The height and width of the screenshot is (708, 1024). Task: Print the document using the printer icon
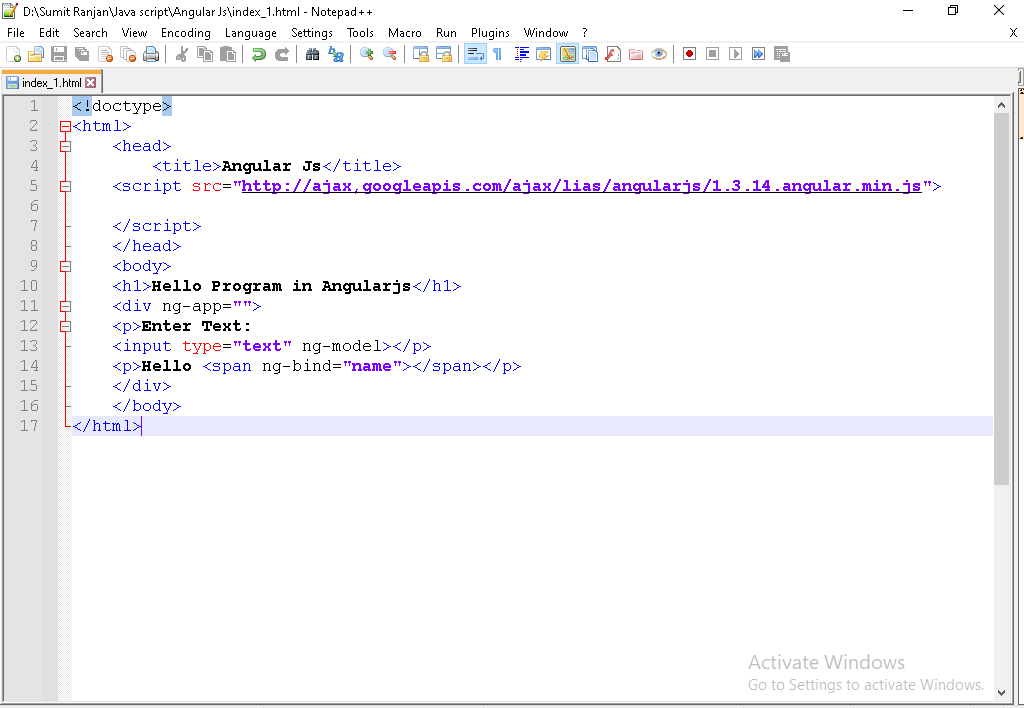[x=151, y=54]
